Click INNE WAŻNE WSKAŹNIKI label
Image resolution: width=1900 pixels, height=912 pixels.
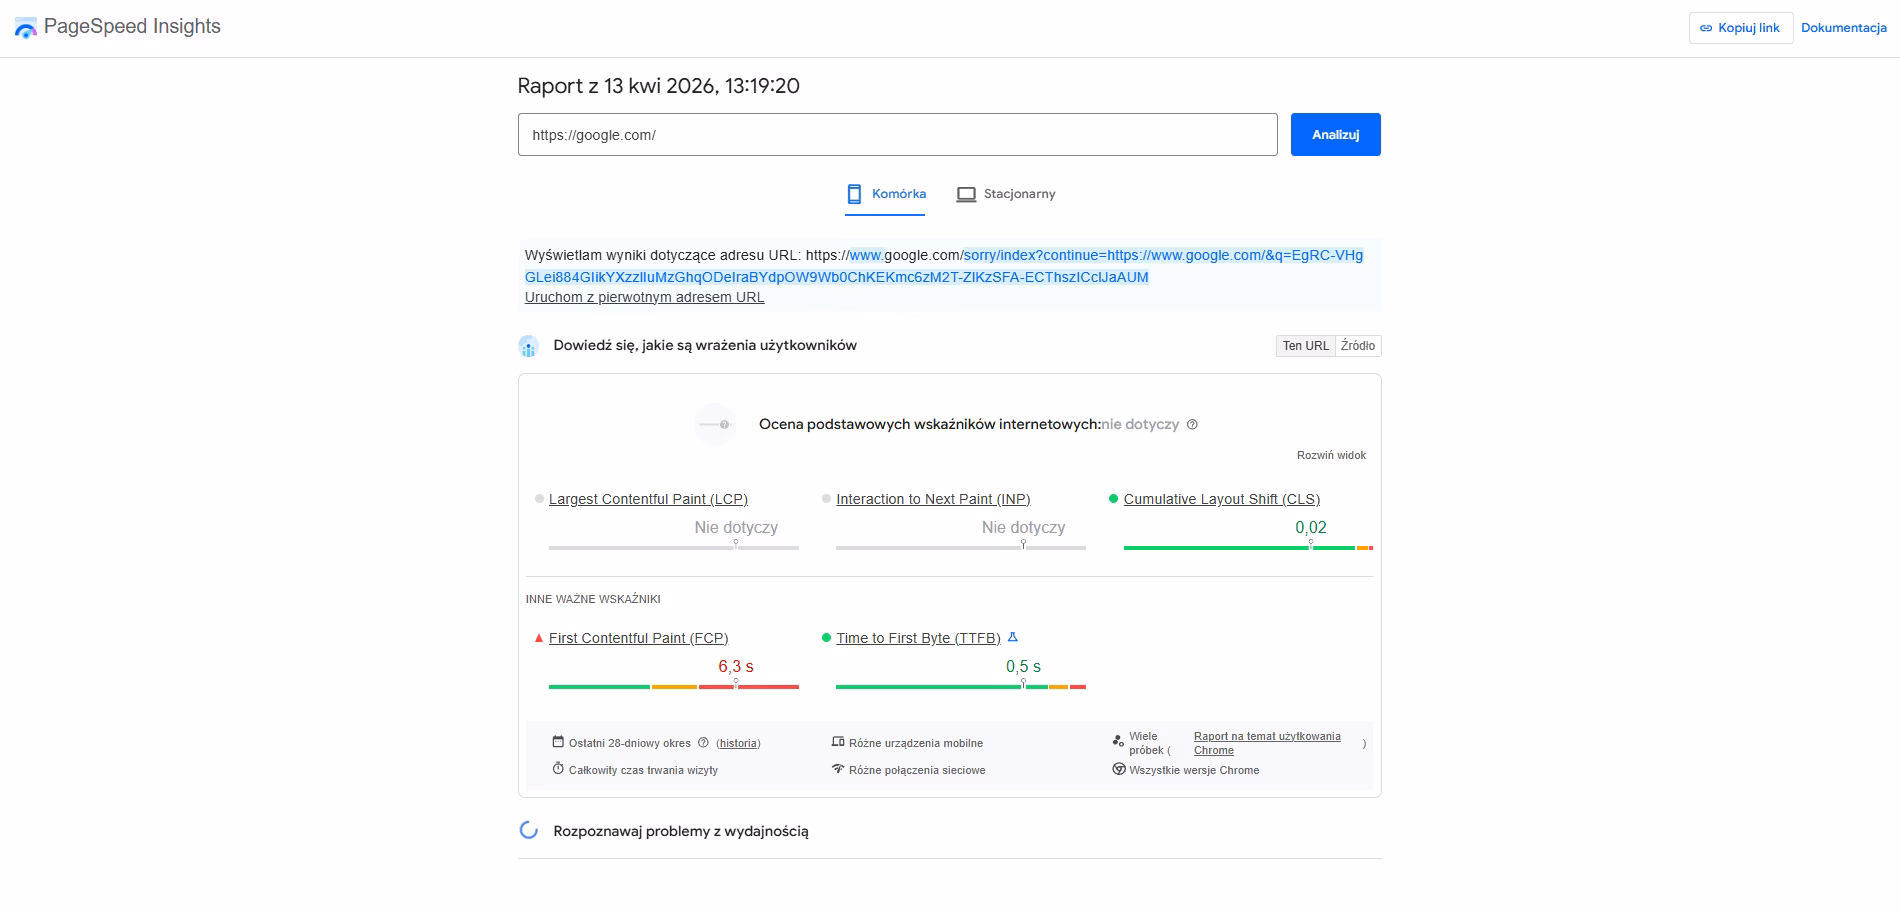pos(593,599)
